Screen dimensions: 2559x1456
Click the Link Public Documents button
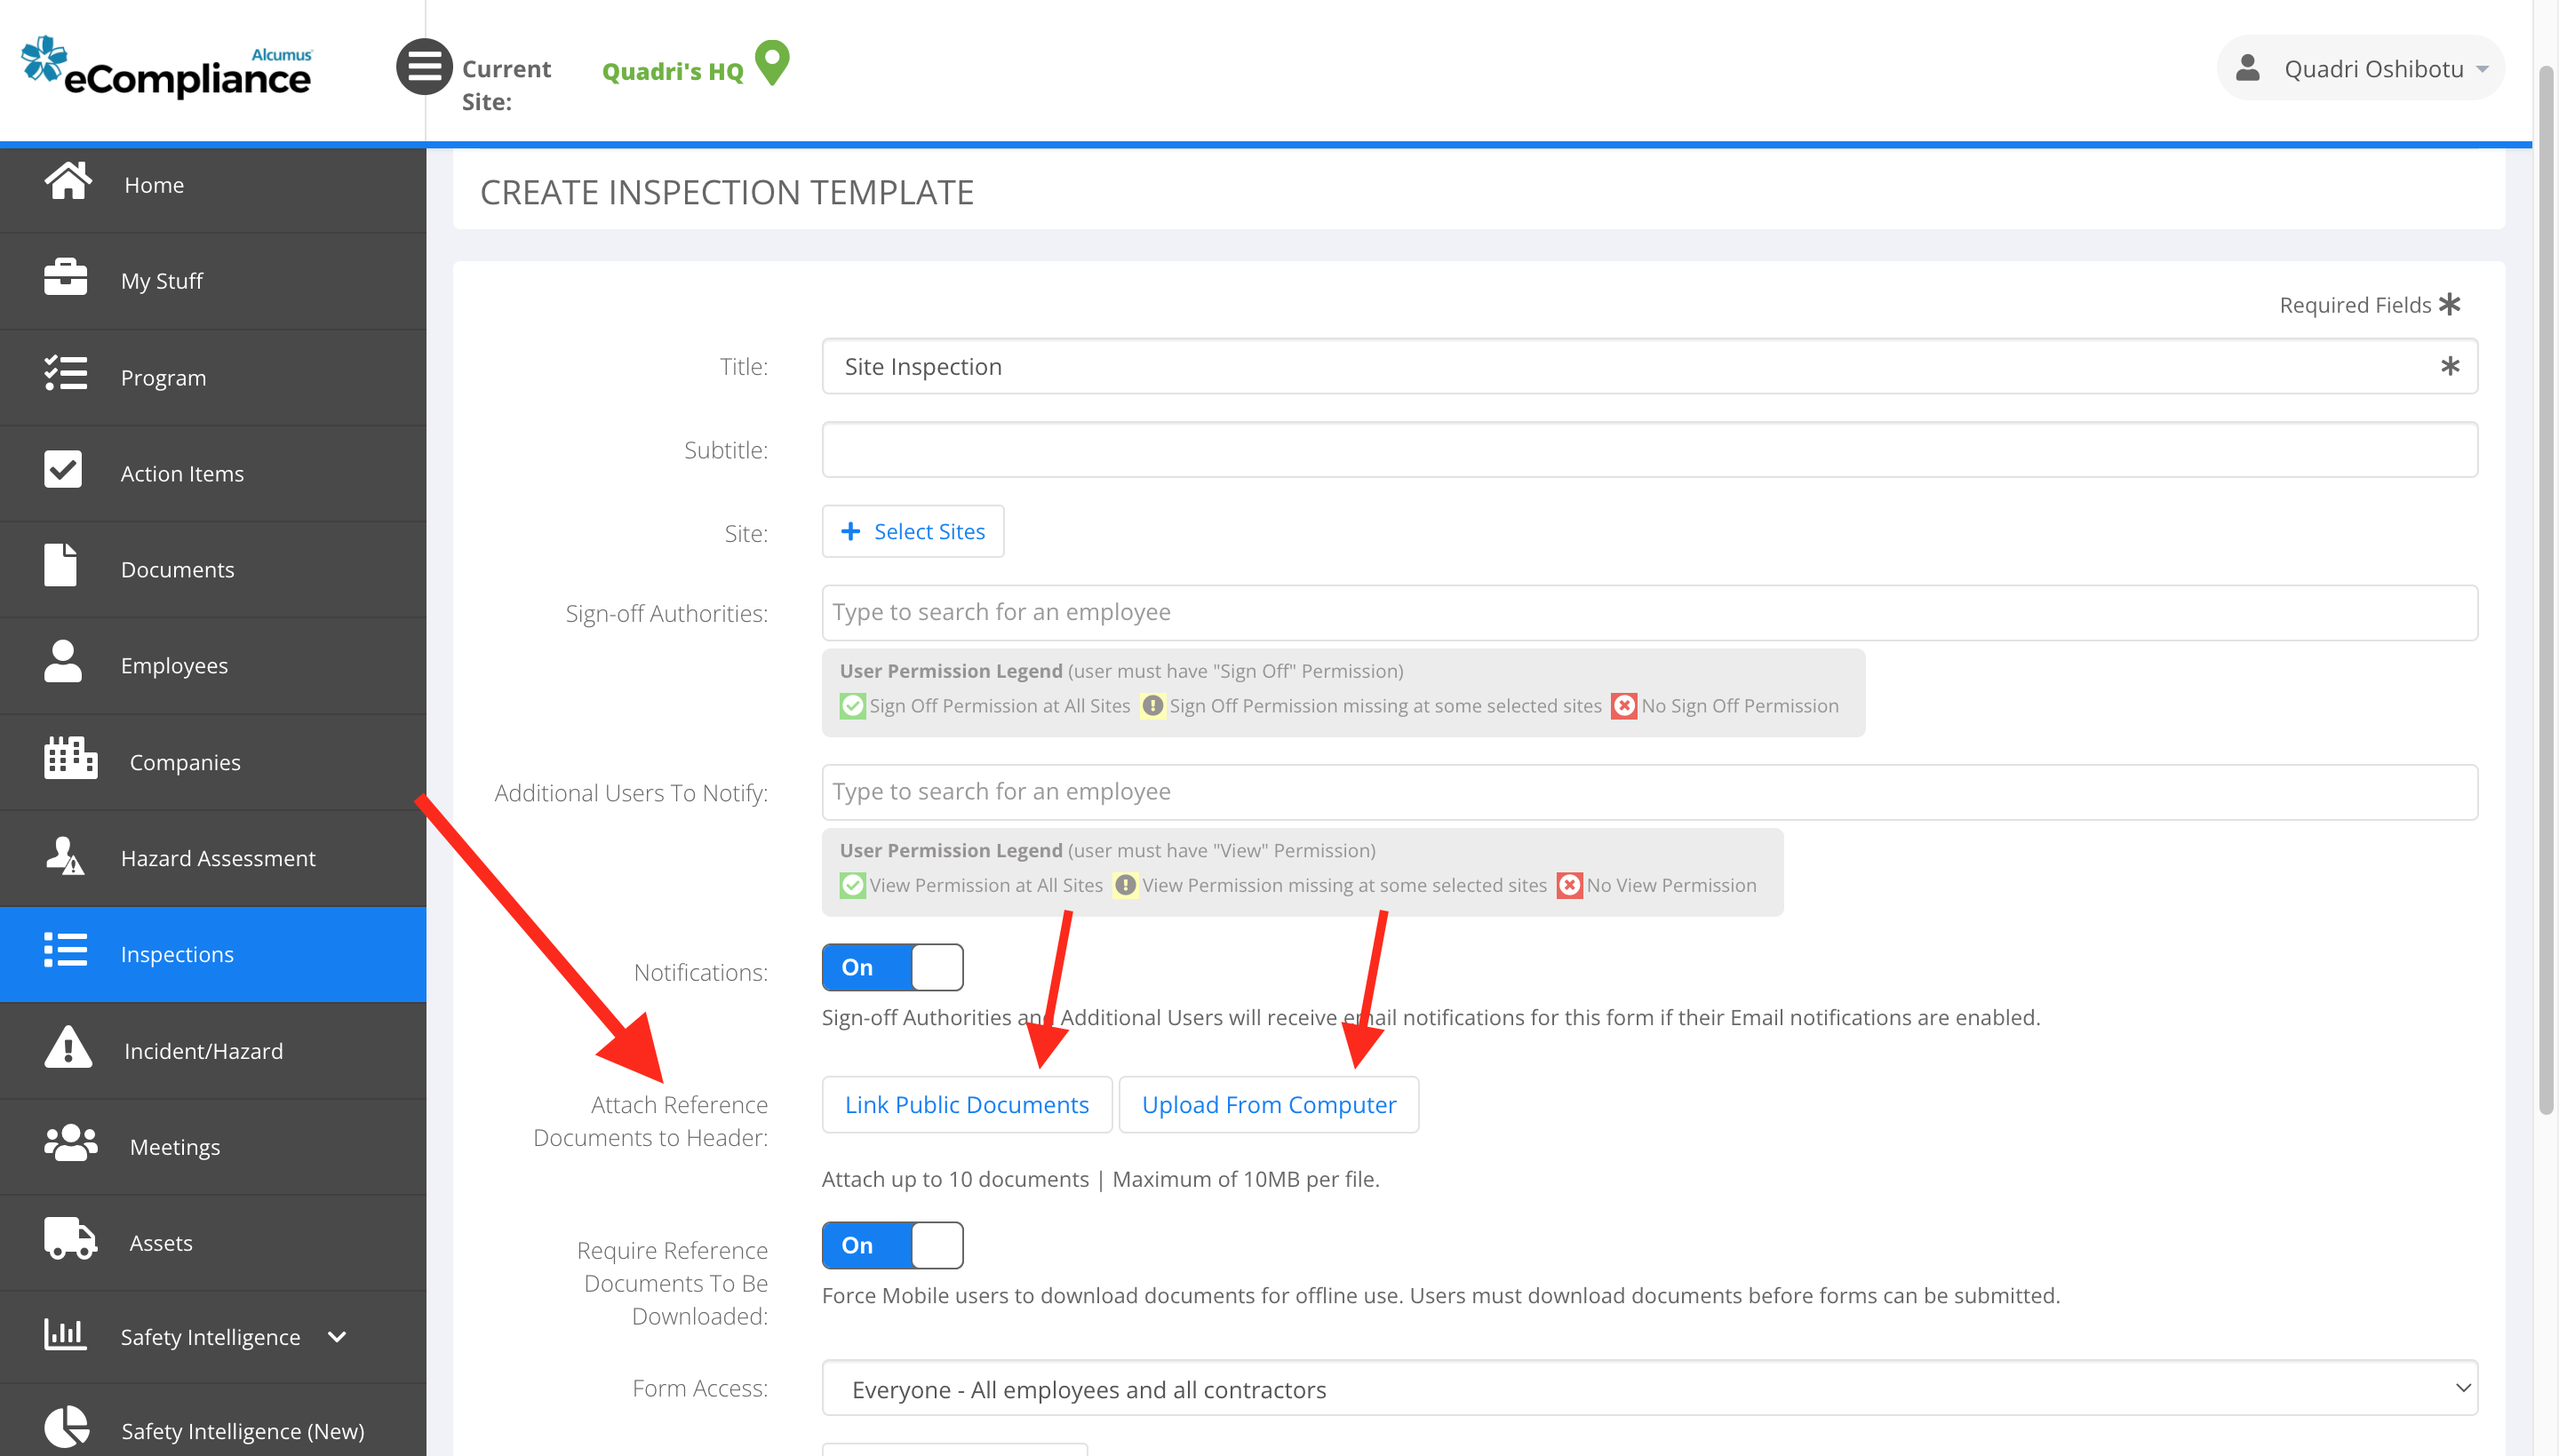pos(967,1105)
